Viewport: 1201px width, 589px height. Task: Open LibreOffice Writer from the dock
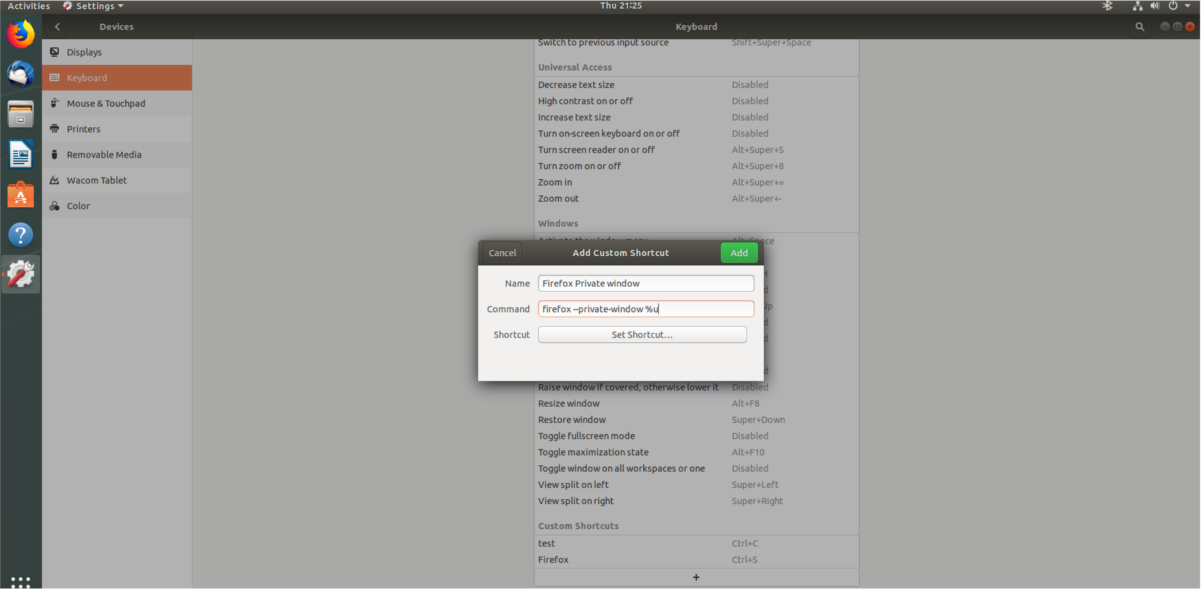[20, 154]
